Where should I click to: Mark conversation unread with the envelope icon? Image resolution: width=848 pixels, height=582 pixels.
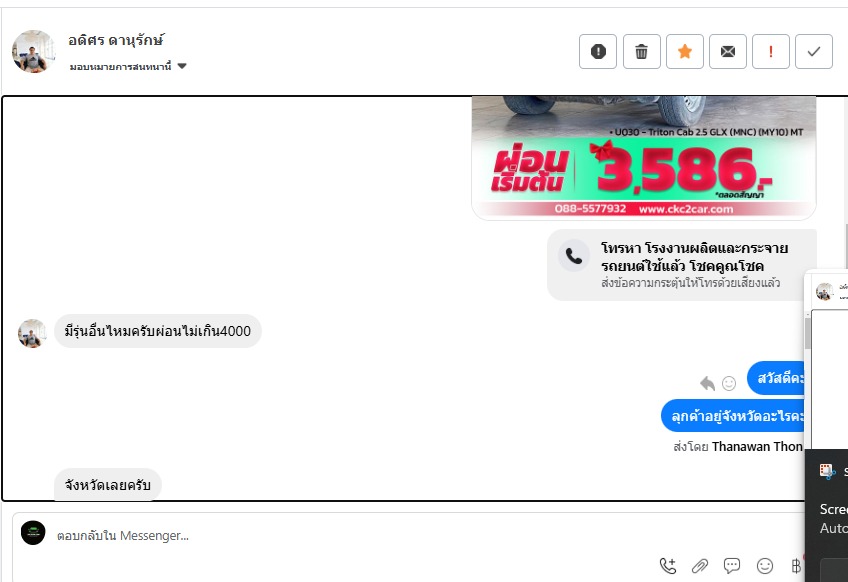click(728, 51)
